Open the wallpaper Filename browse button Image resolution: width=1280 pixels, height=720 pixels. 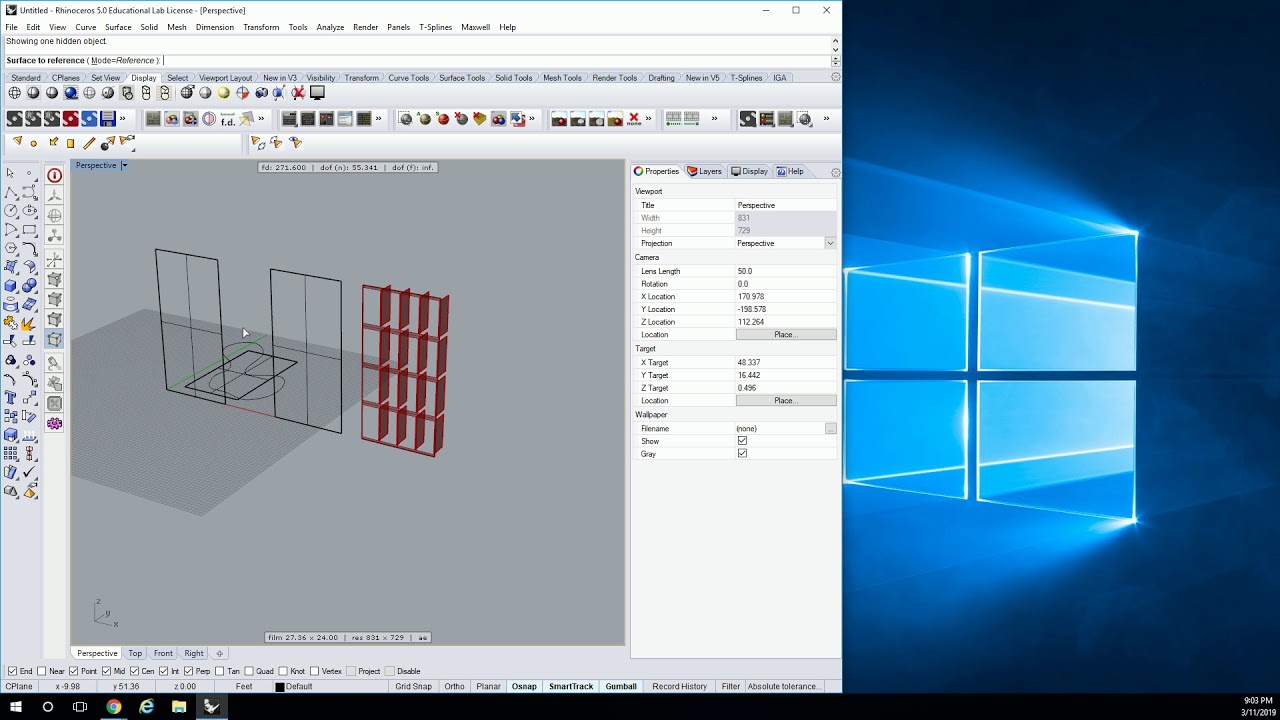pyautogui.click(x=830, y=428)
